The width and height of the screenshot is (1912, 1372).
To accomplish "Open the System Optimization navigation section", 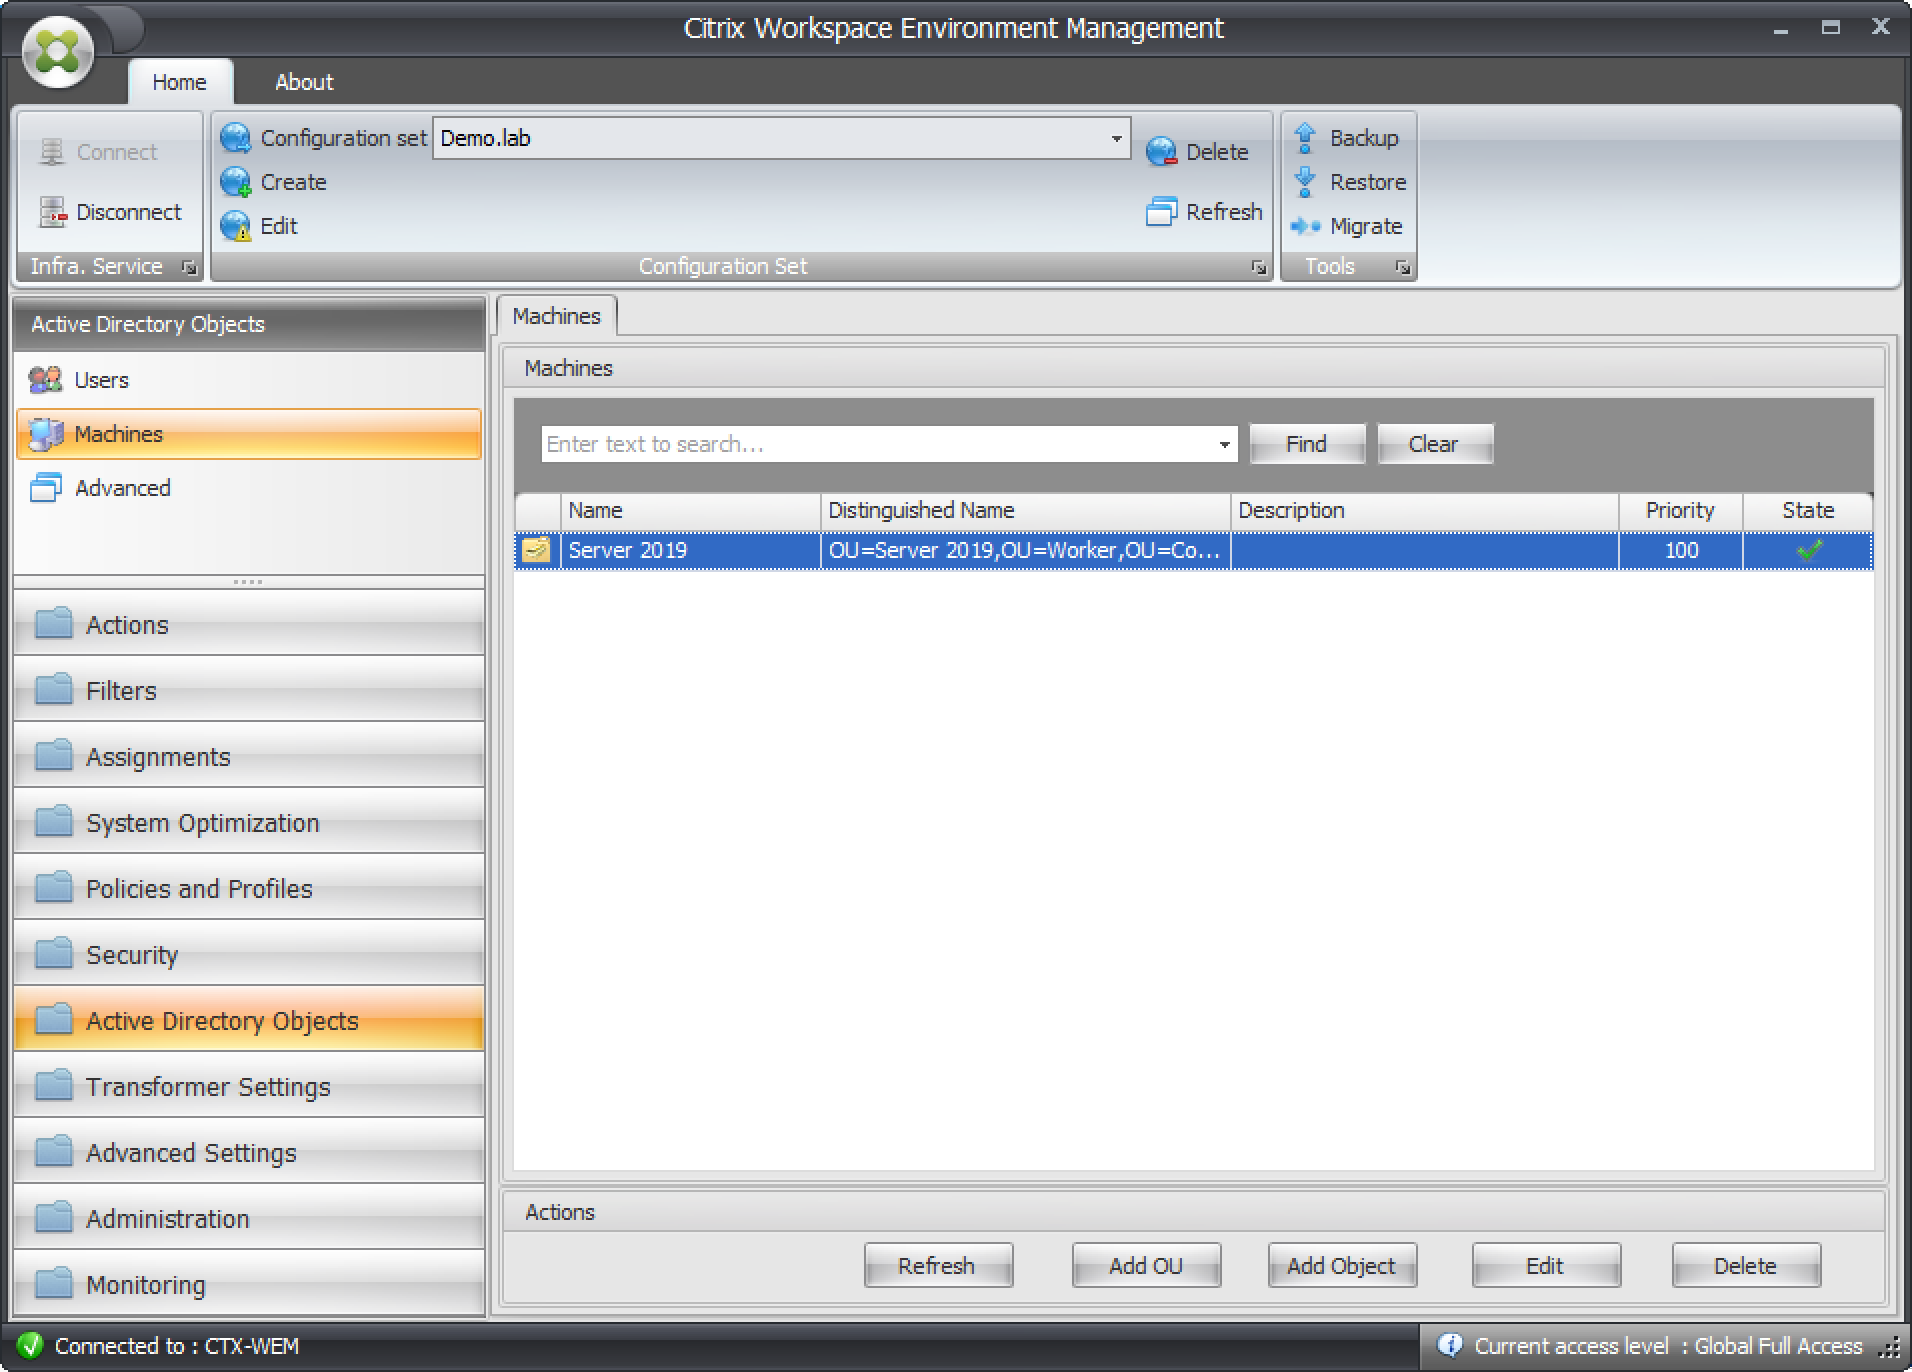I will pyautogui.click(x=202, y=823).
